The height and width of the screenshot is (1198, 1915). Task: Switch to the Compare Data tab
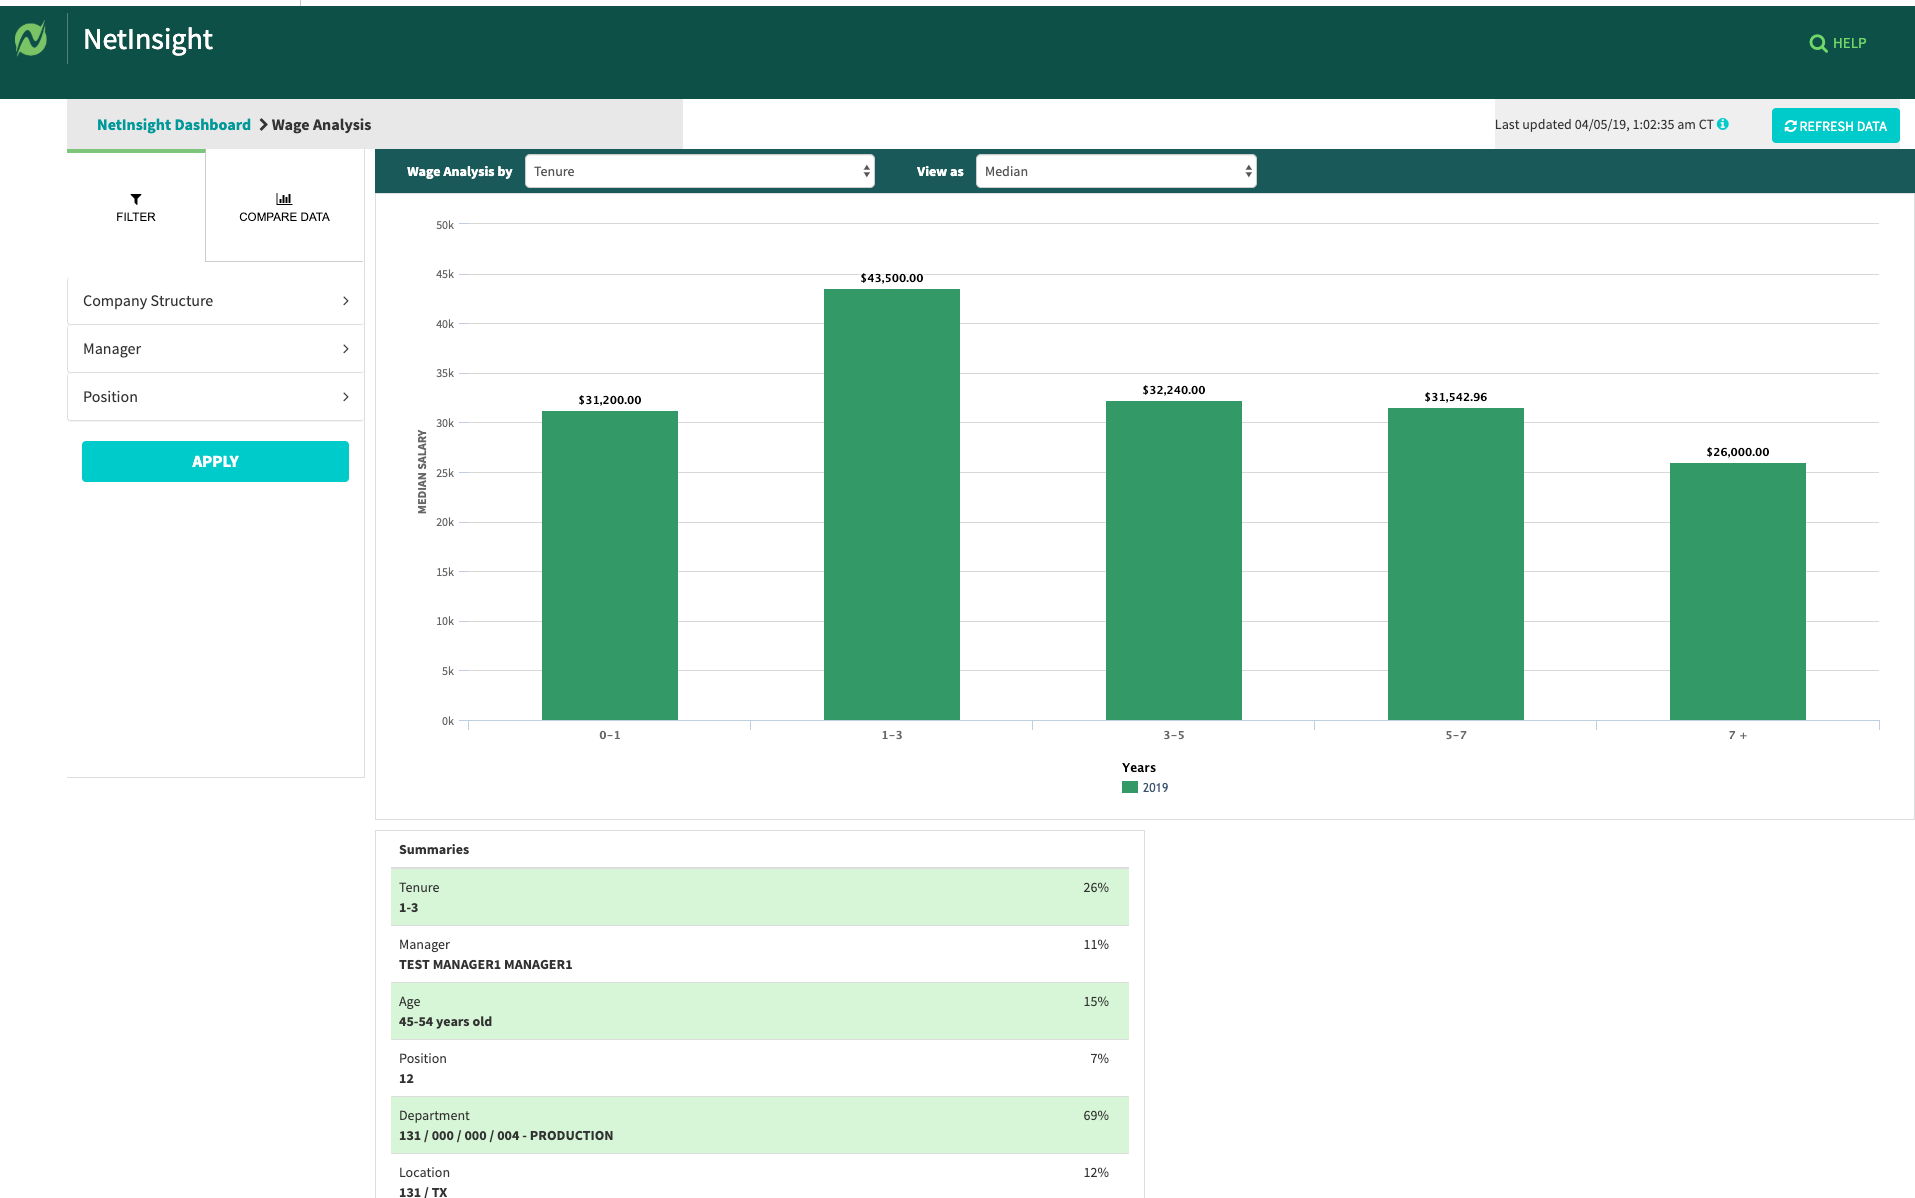coord(284,208)
